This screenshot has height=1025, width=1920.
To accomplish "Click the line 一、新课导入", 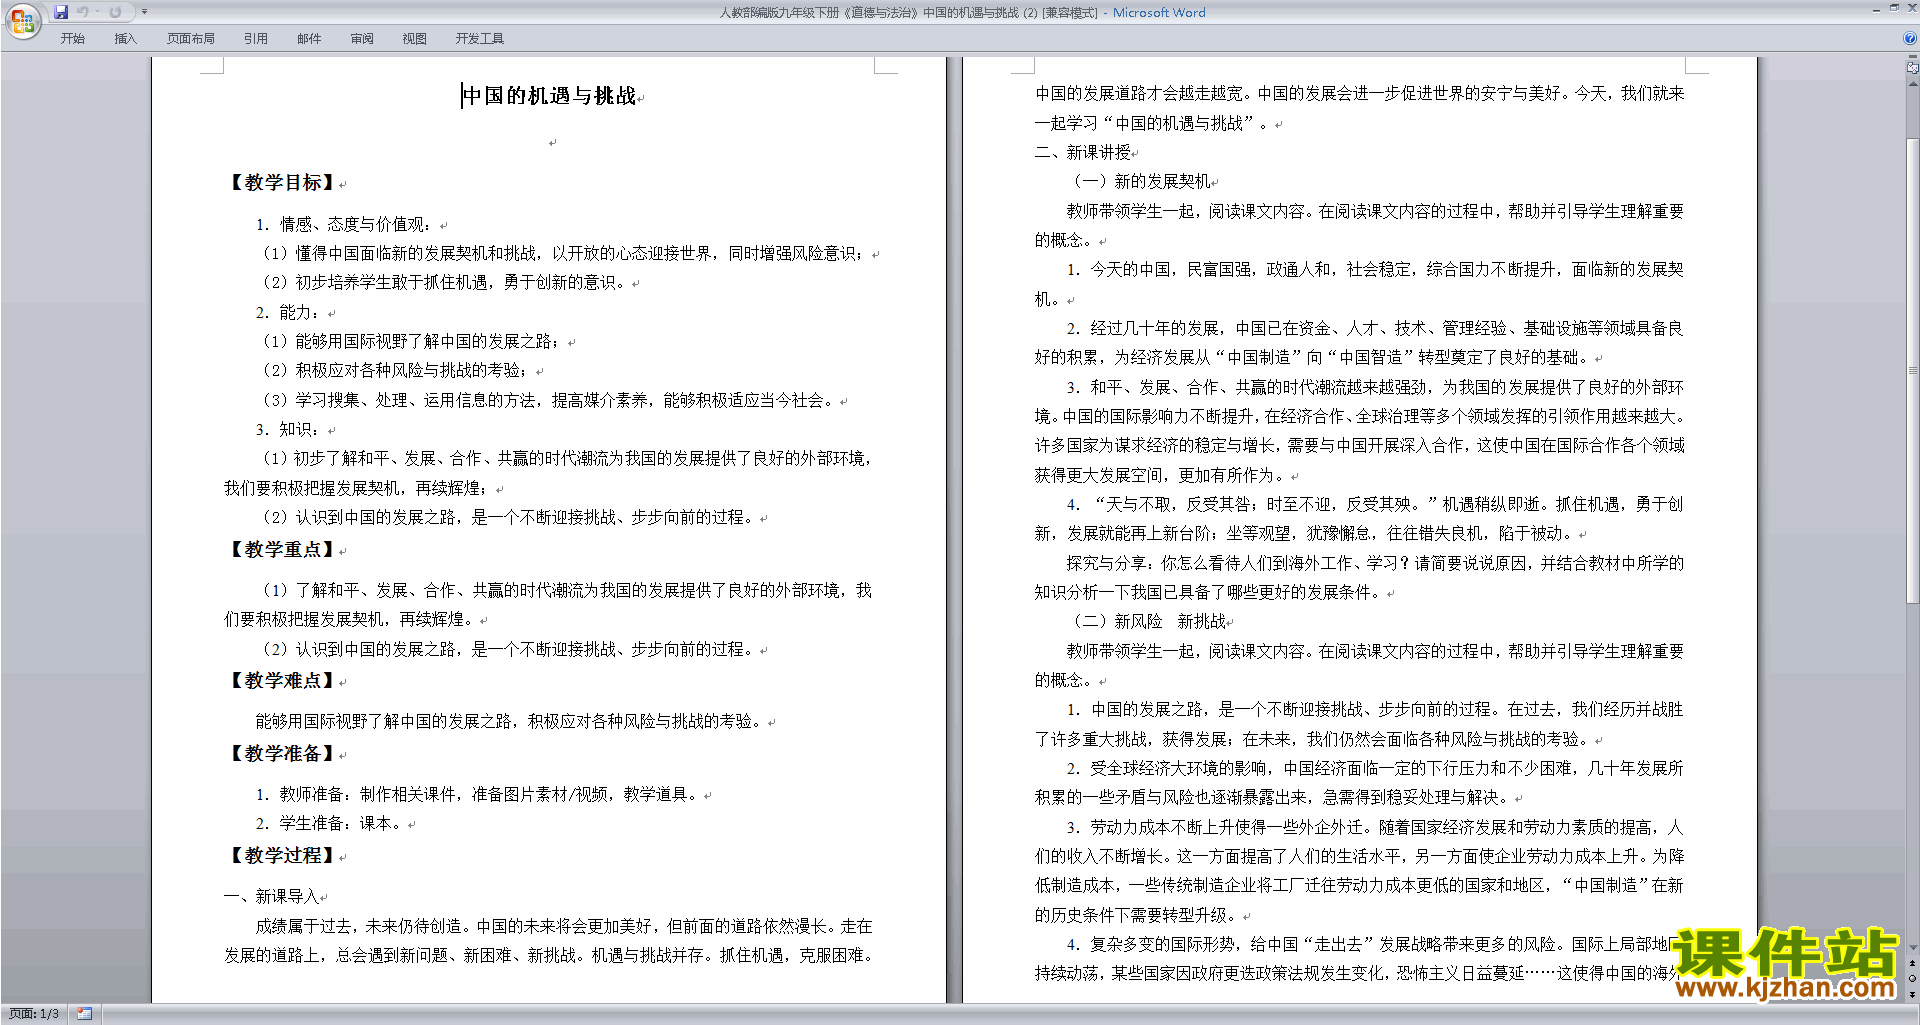I will pyautogui.click(x=271, y=896).
